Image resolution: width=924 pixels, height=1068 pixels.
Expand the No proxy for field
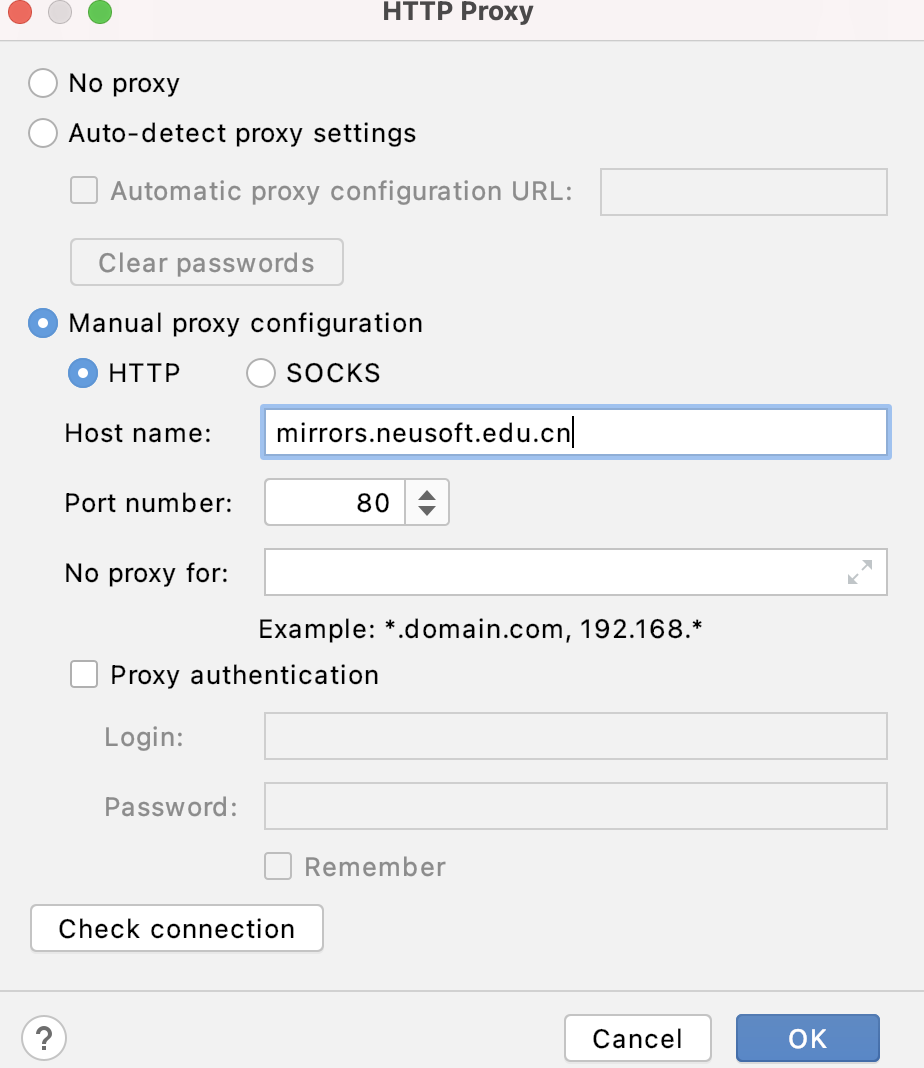click(859, 572)
